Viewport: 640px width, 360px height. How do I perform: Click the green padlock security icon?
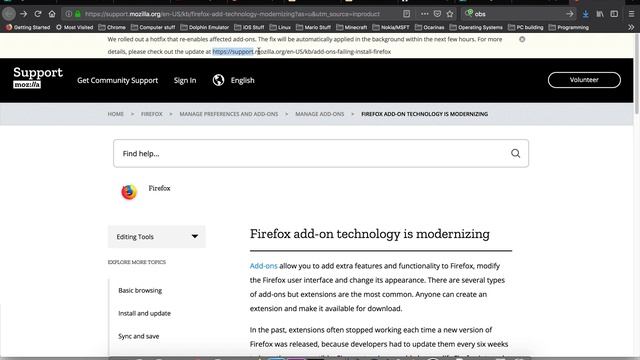coord(78,14)
